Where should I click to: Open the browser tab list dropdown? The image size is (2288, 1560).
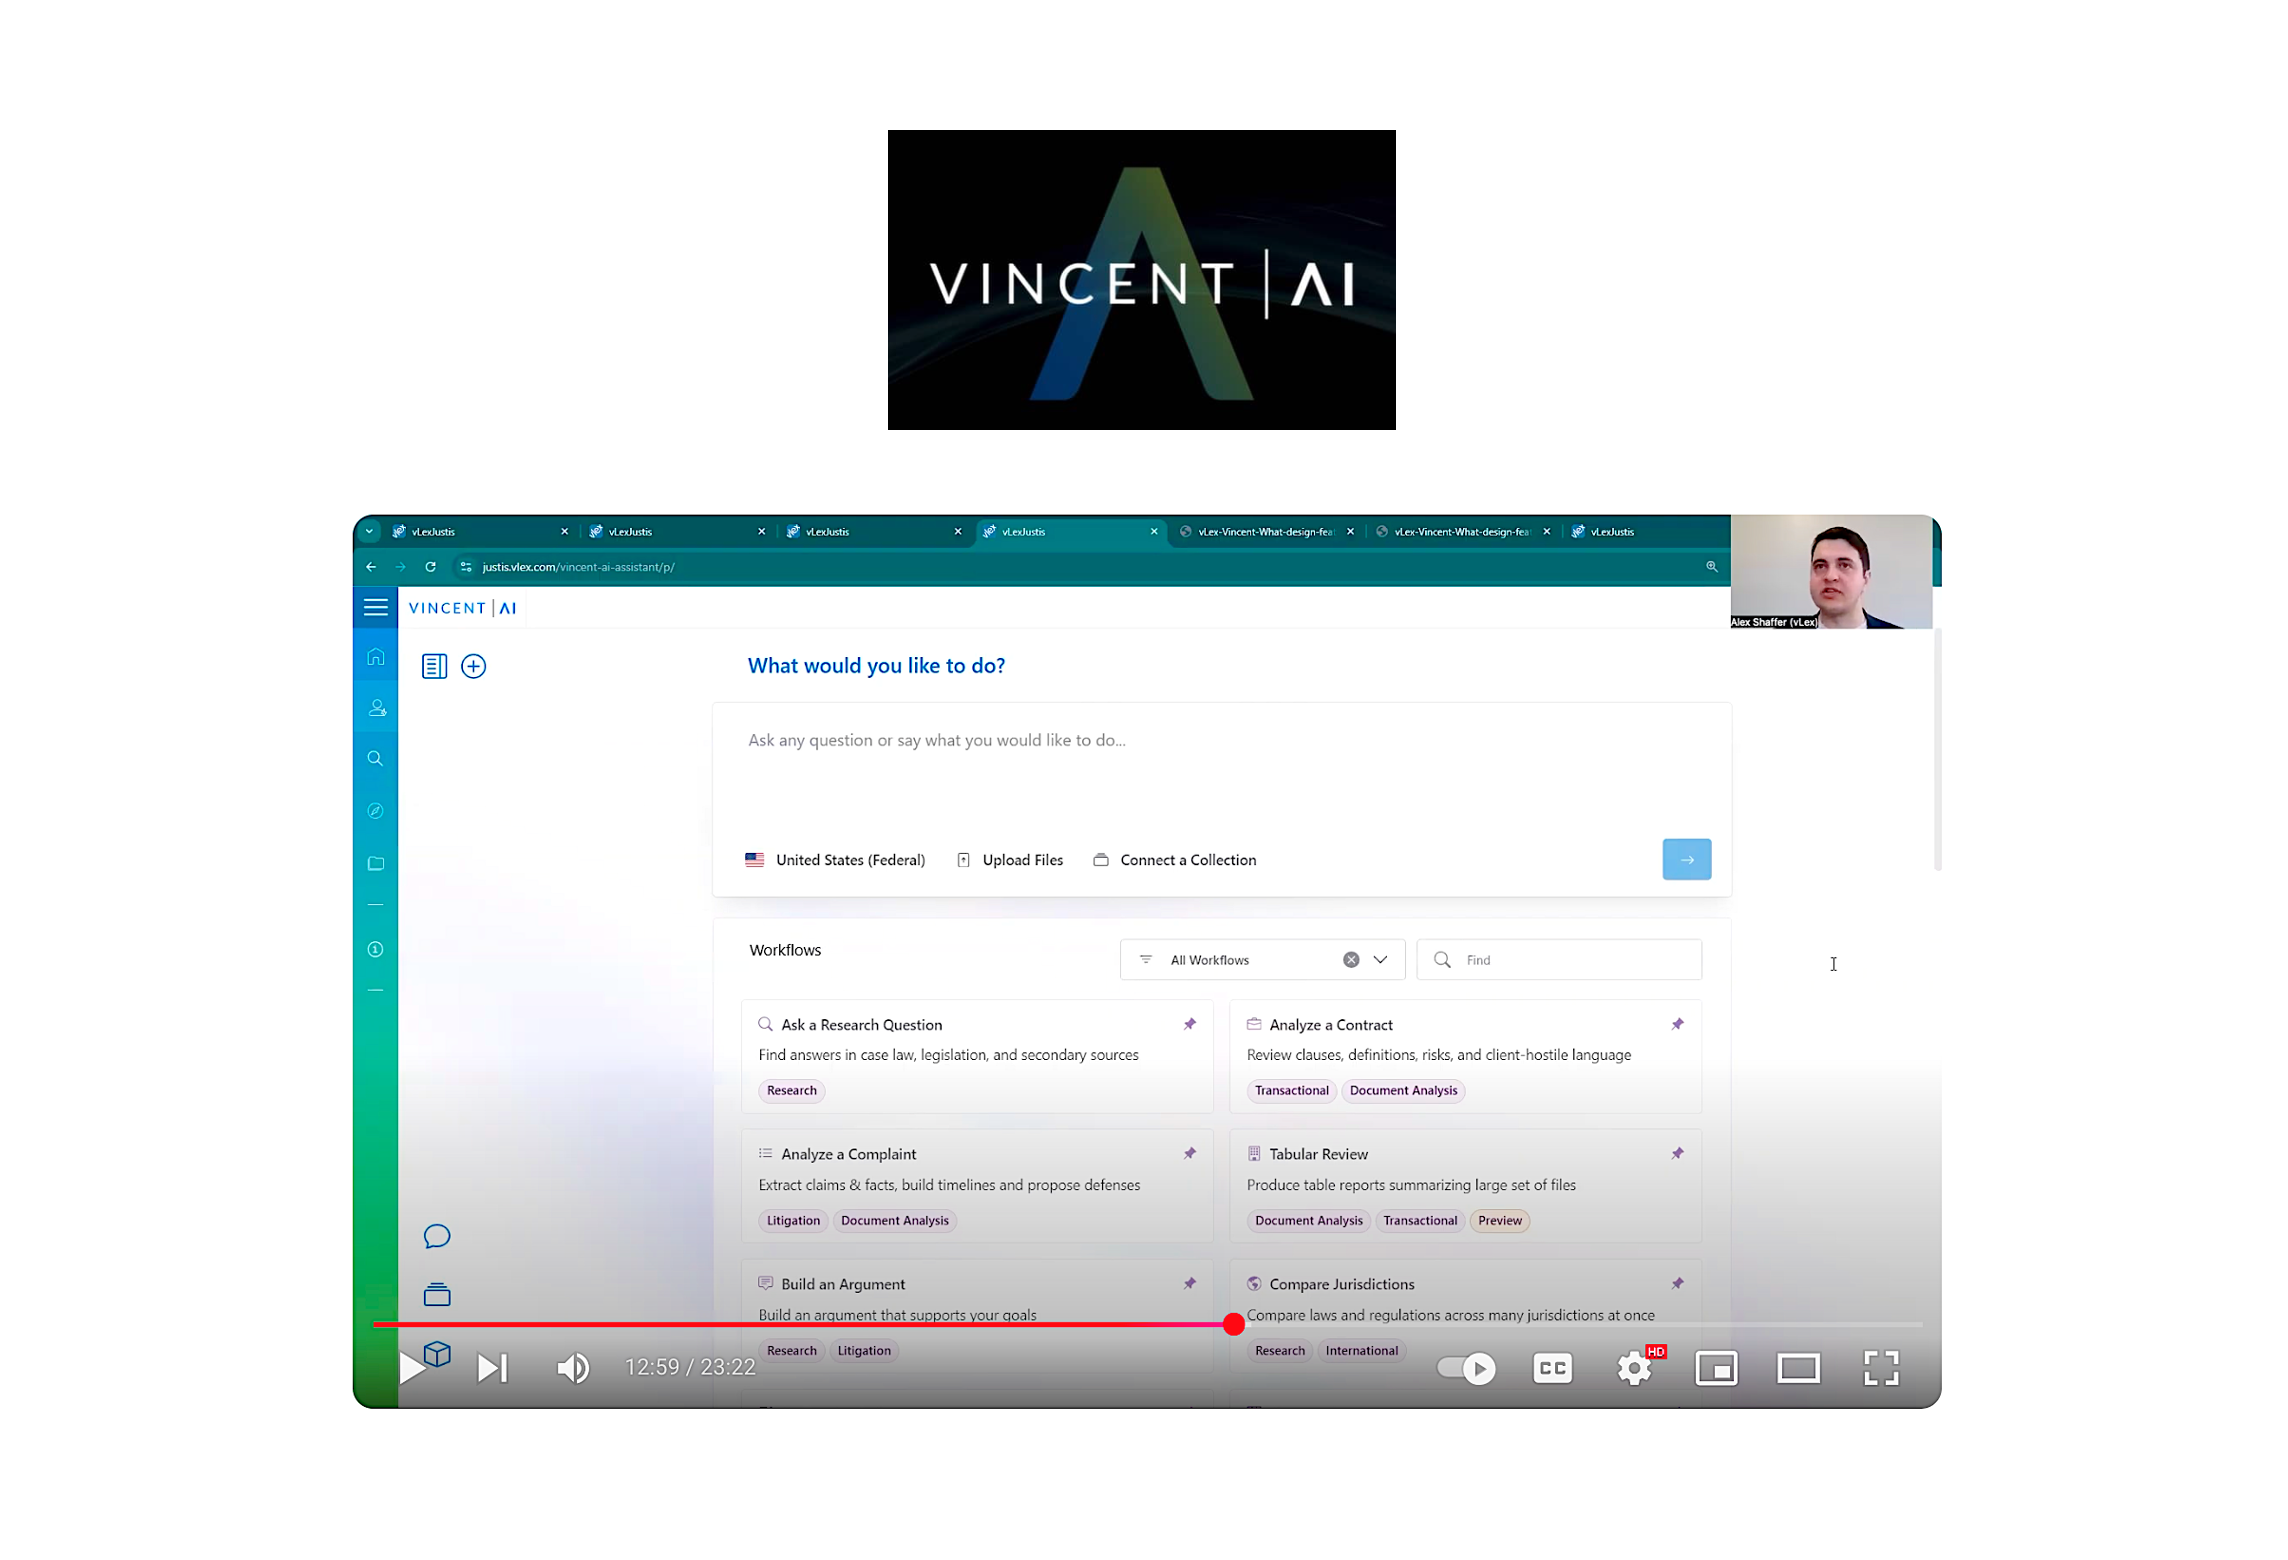tap(370, 533)
